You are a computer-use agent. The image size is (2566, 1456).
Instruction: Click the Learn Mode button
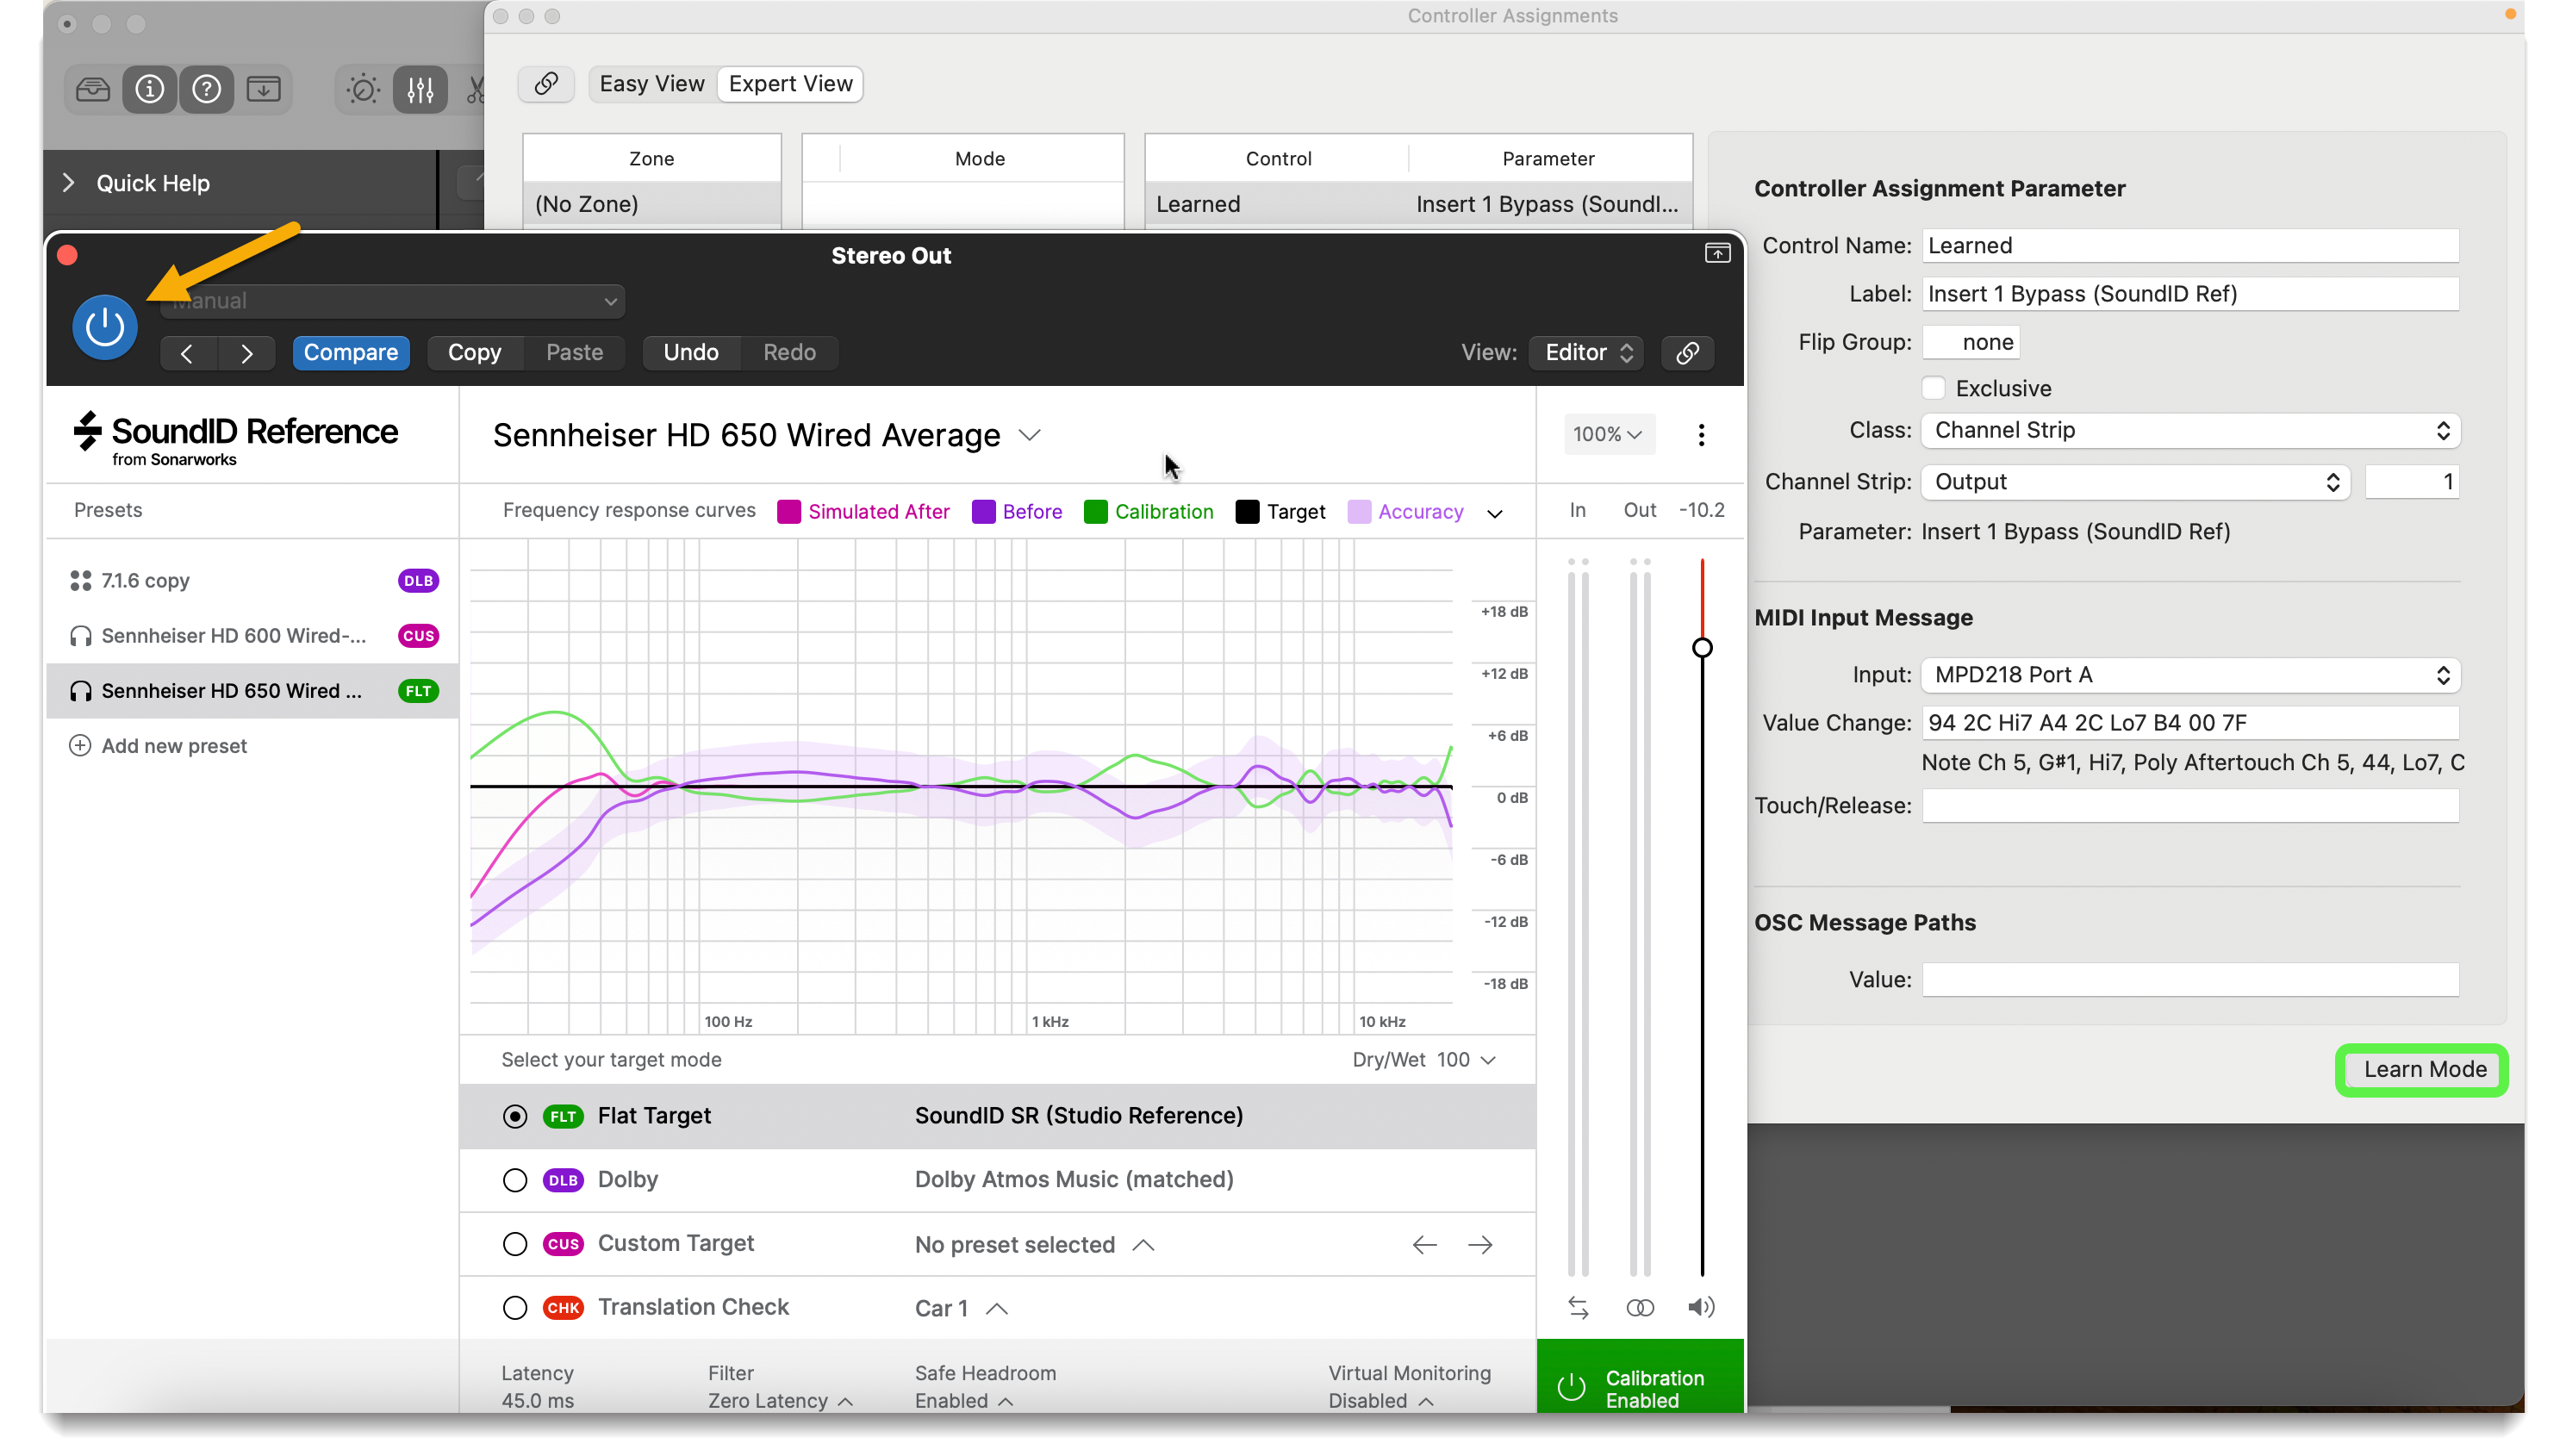coord(2424,1069)
